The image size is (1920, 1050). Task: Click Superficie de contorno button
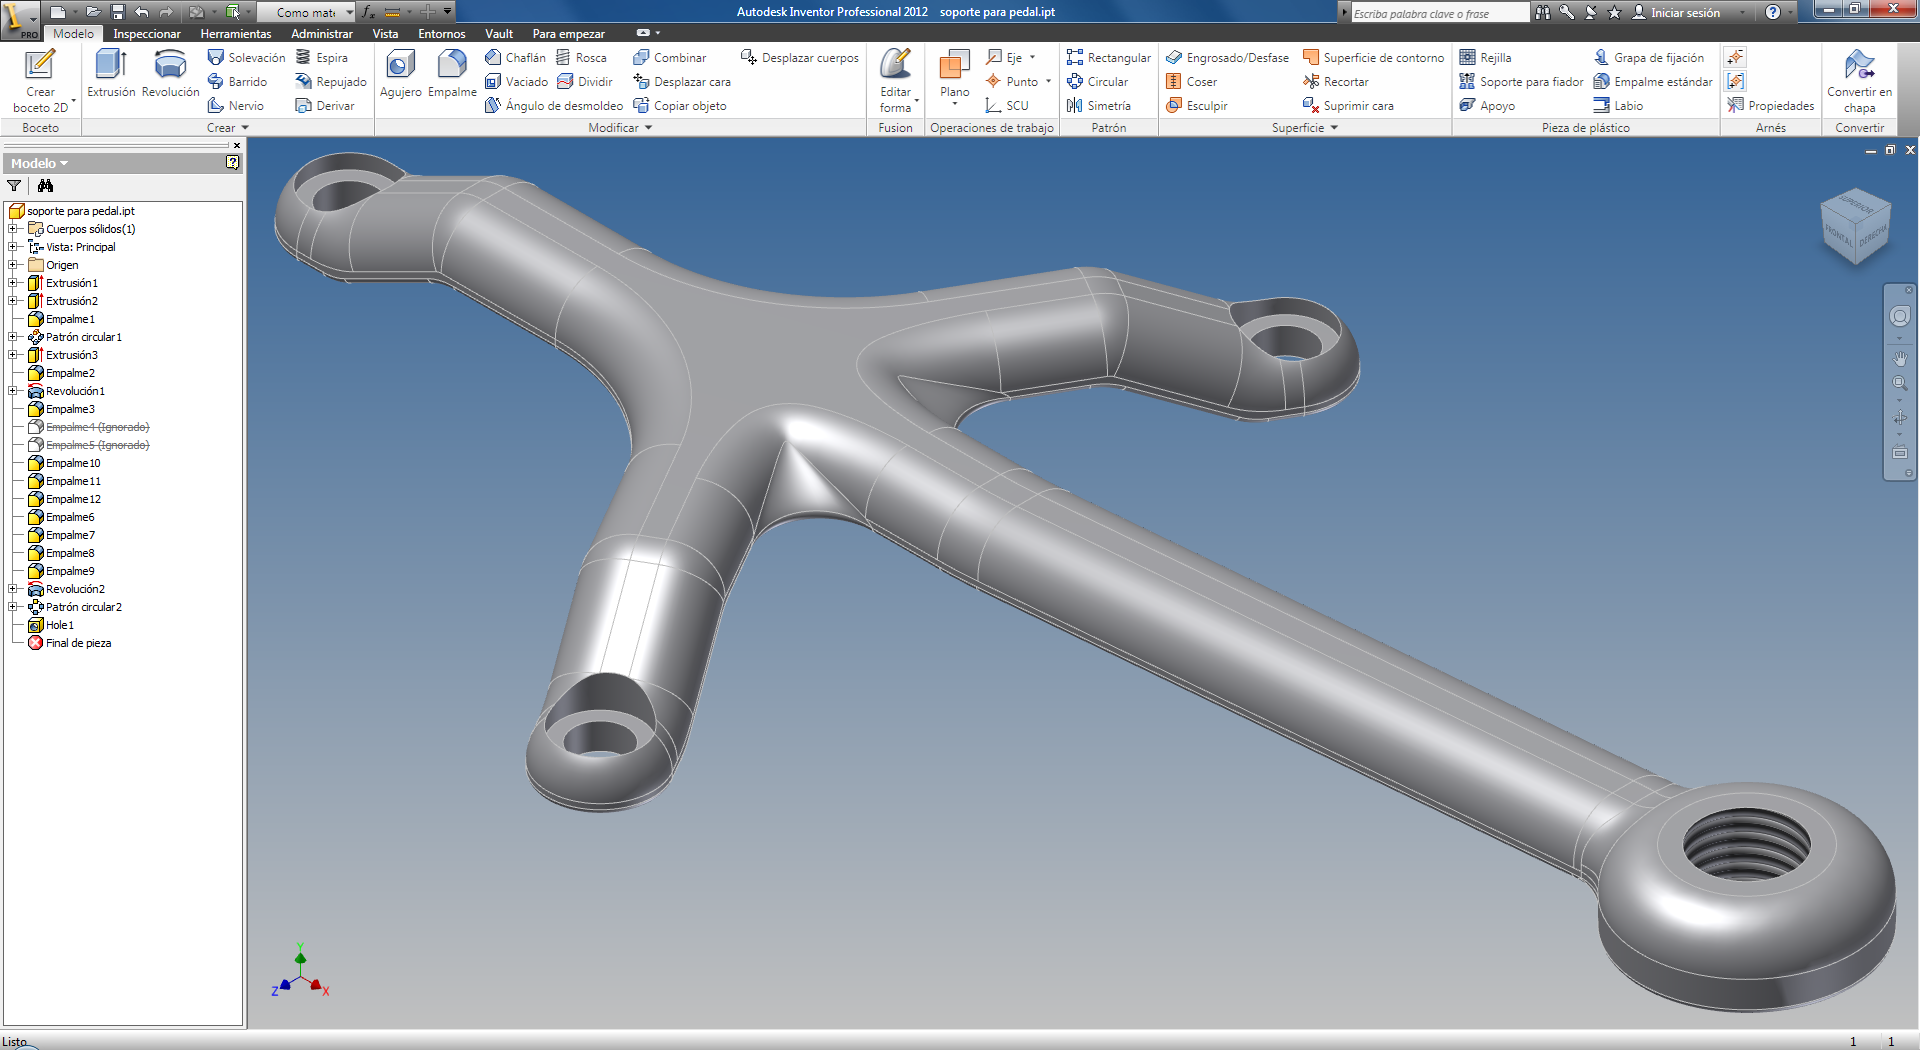pyautogui.click(x=1373, y=58)
